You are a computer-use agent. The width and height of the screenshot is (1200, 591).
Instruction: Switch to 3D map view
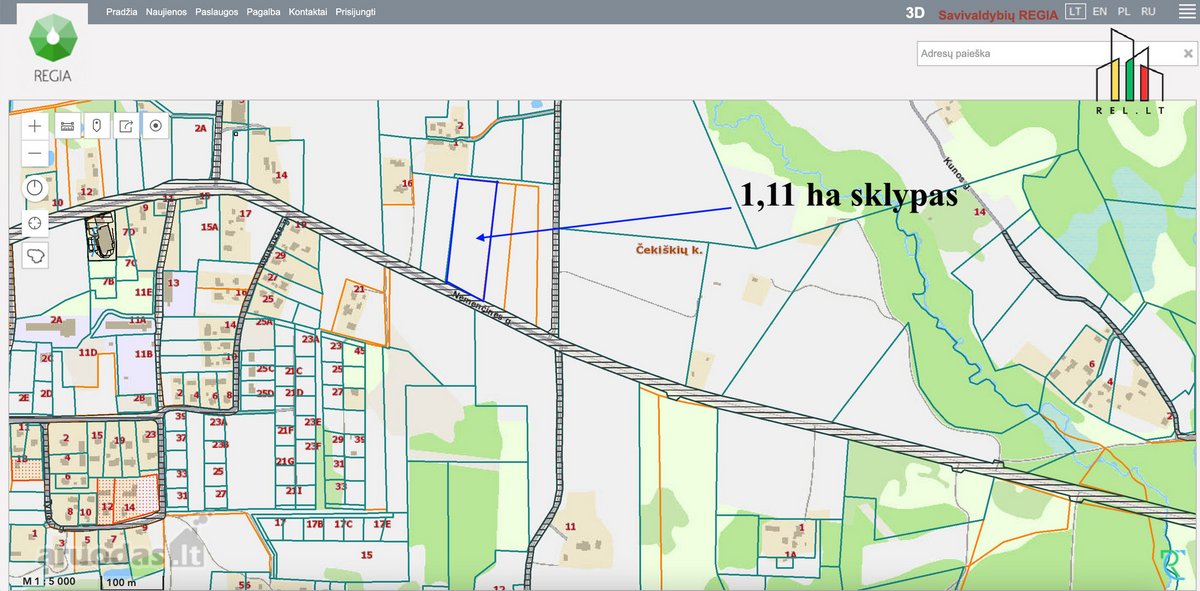pyautogui.click(x=914, y=13)
